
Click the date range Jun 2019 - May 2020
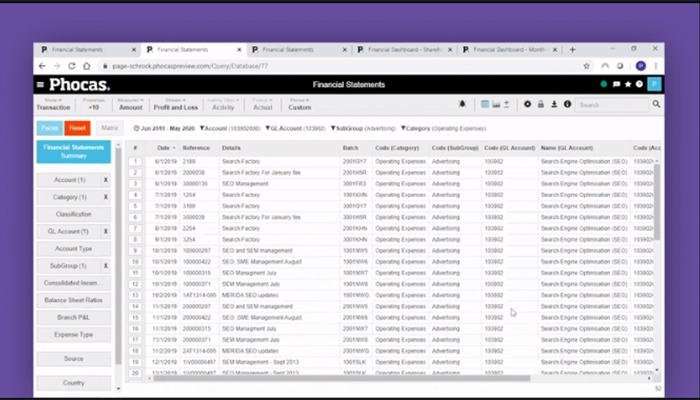pos(164,129)
